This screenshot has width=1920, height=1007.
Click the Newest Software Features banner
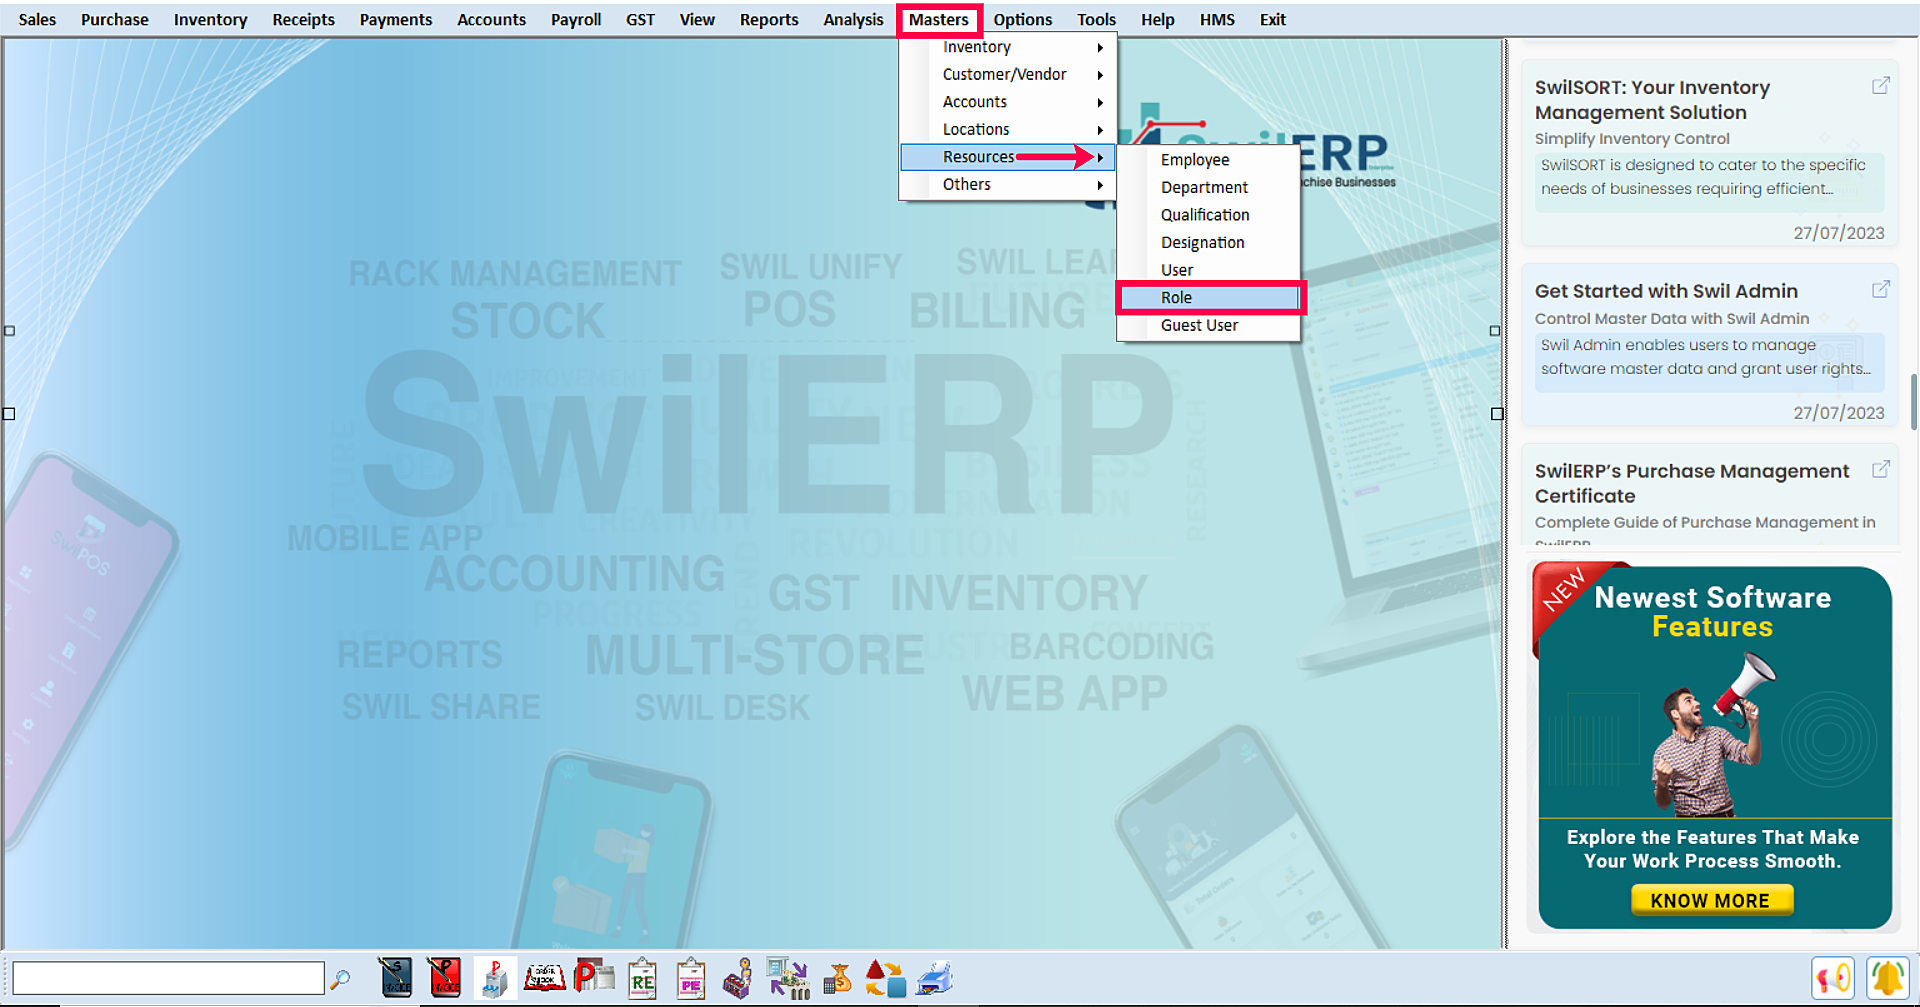tap(1713, 747)
